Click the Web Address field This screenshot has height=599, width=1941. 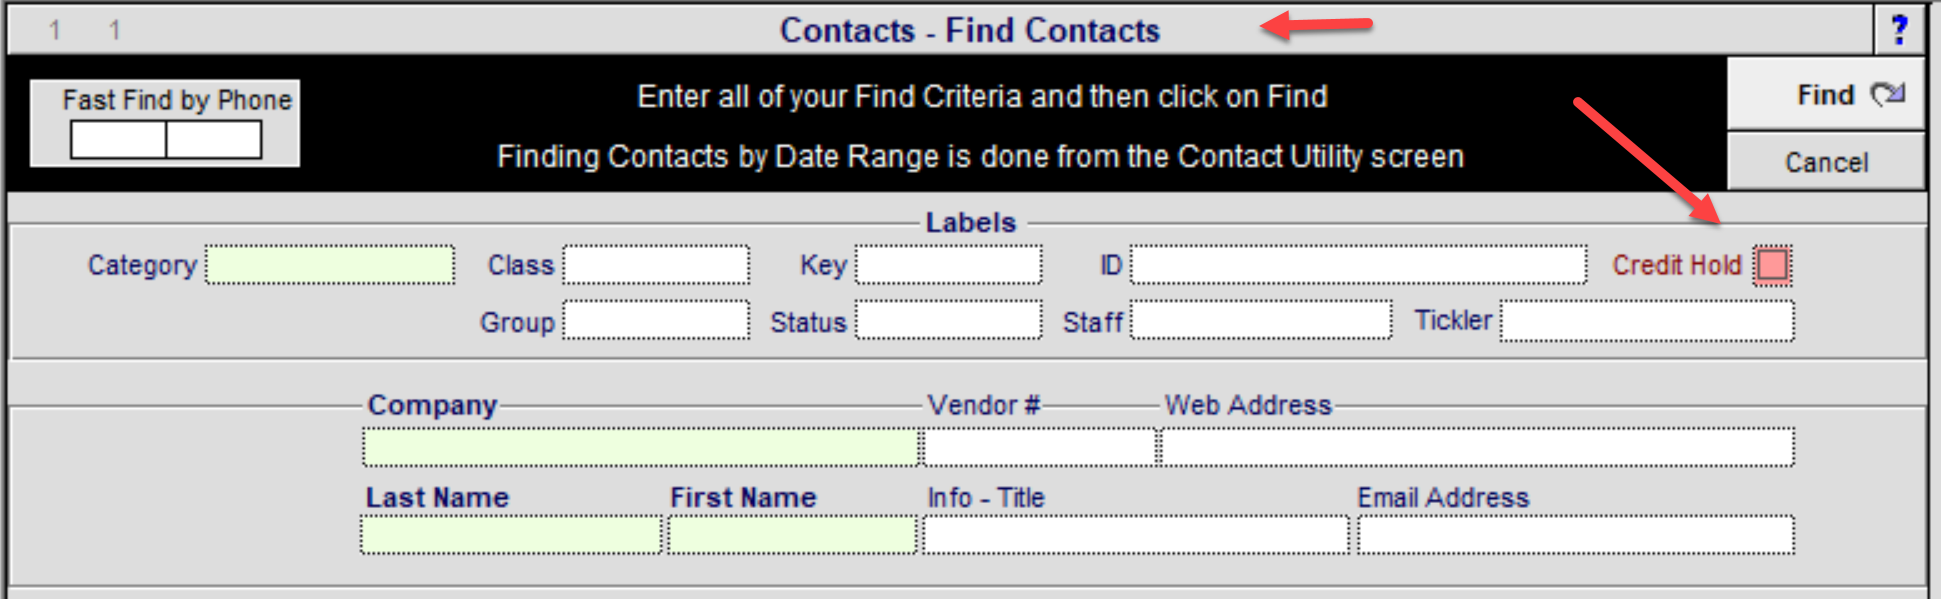point(1477,447)
